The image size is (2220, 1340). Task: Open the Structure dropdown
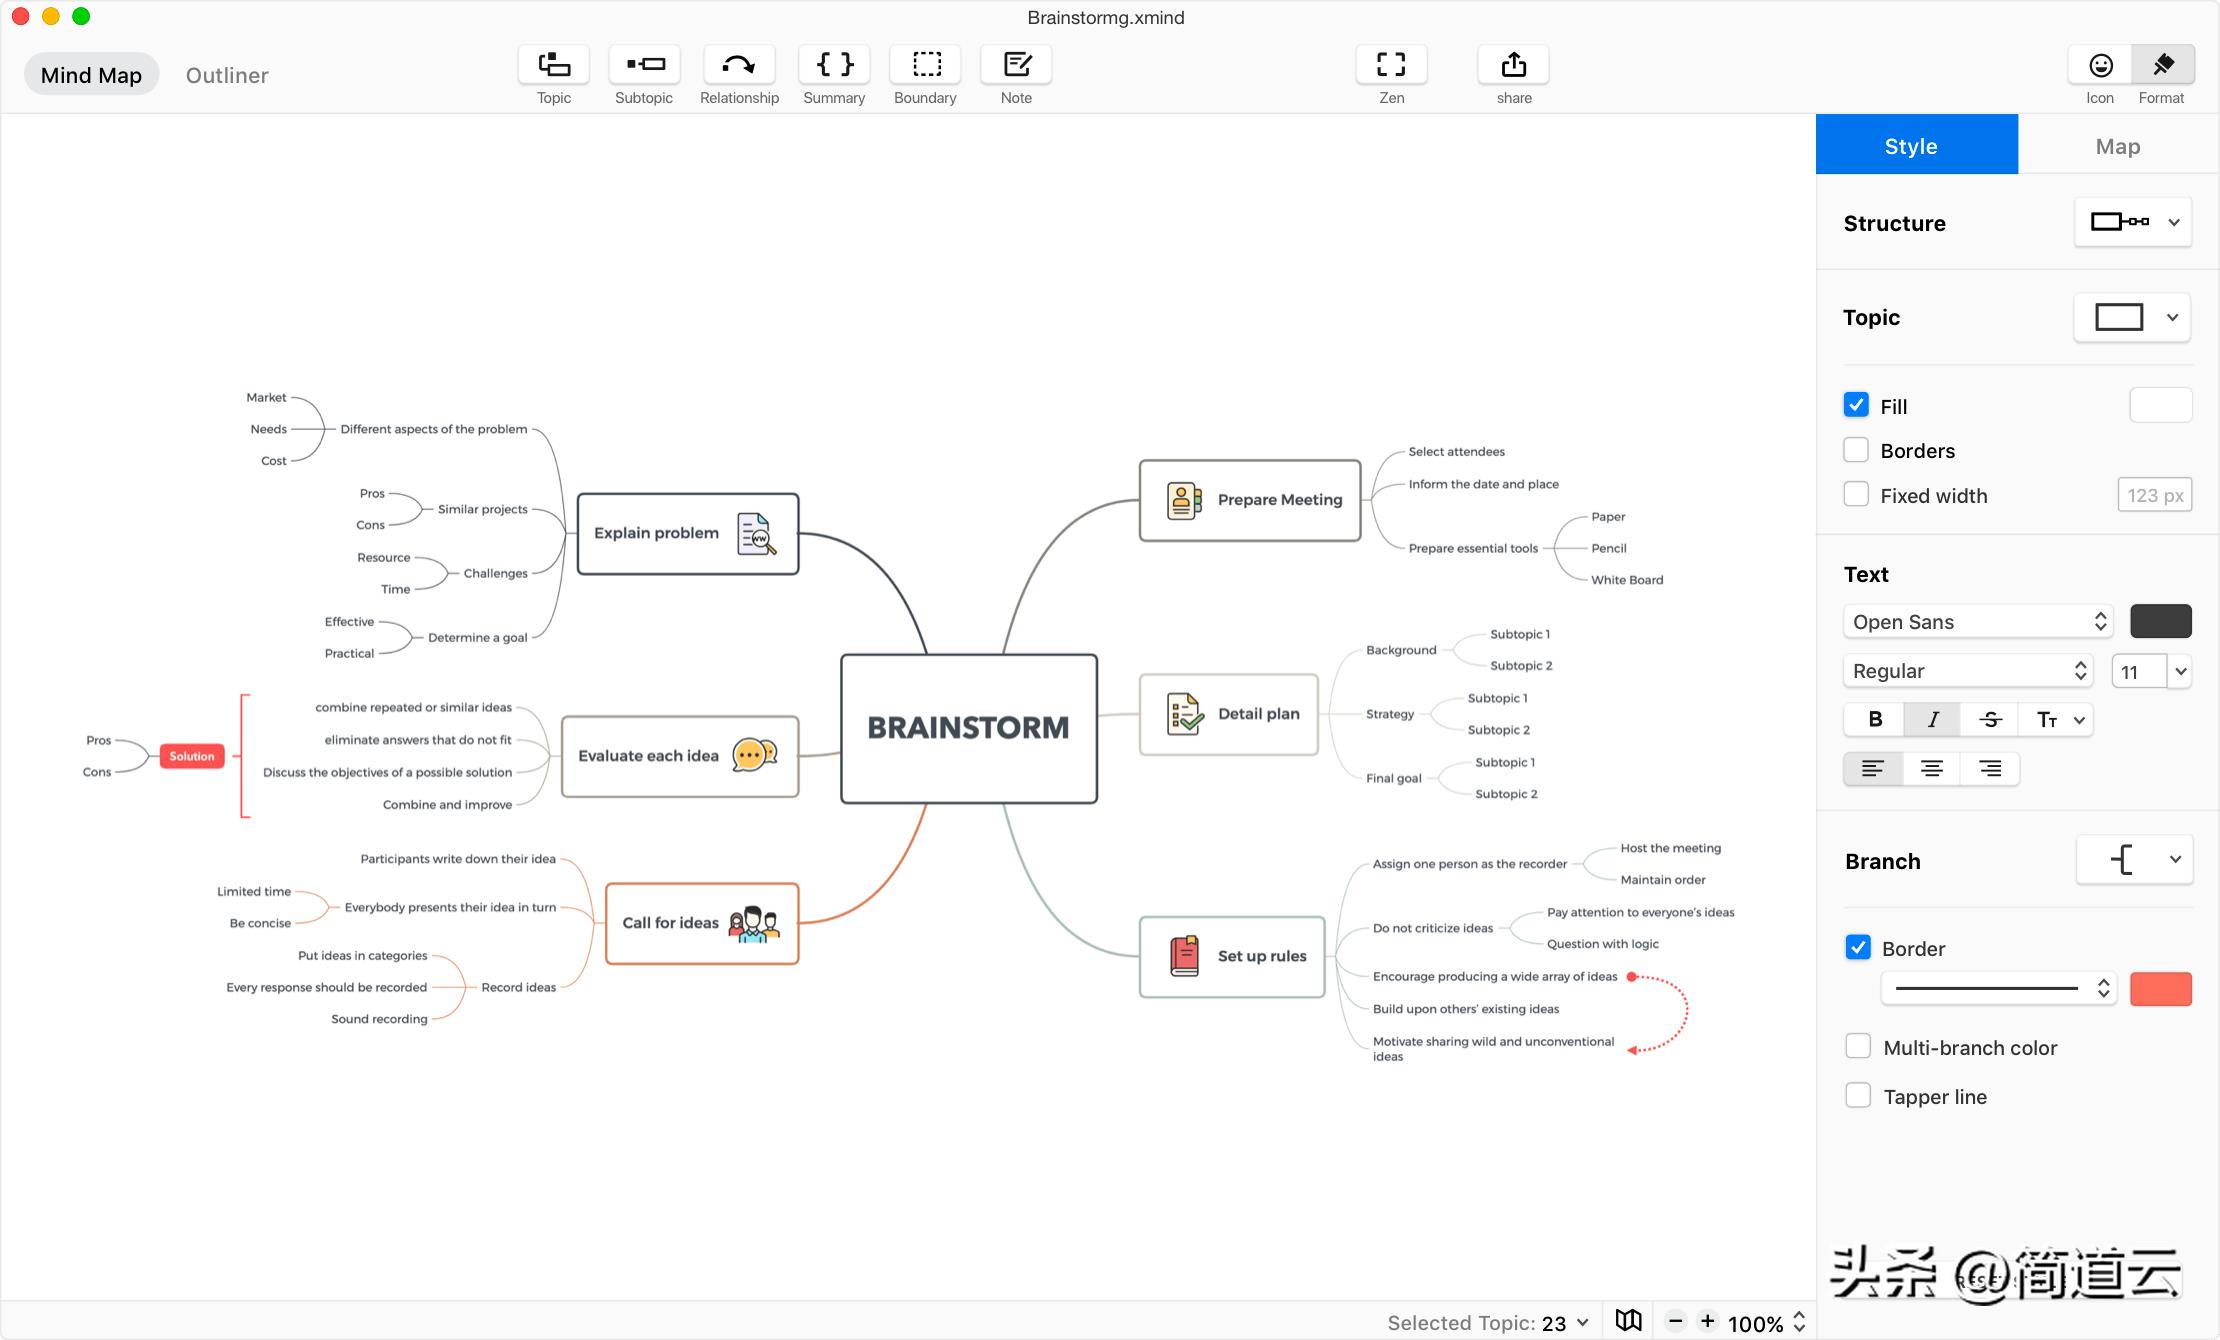point(2133,222)
